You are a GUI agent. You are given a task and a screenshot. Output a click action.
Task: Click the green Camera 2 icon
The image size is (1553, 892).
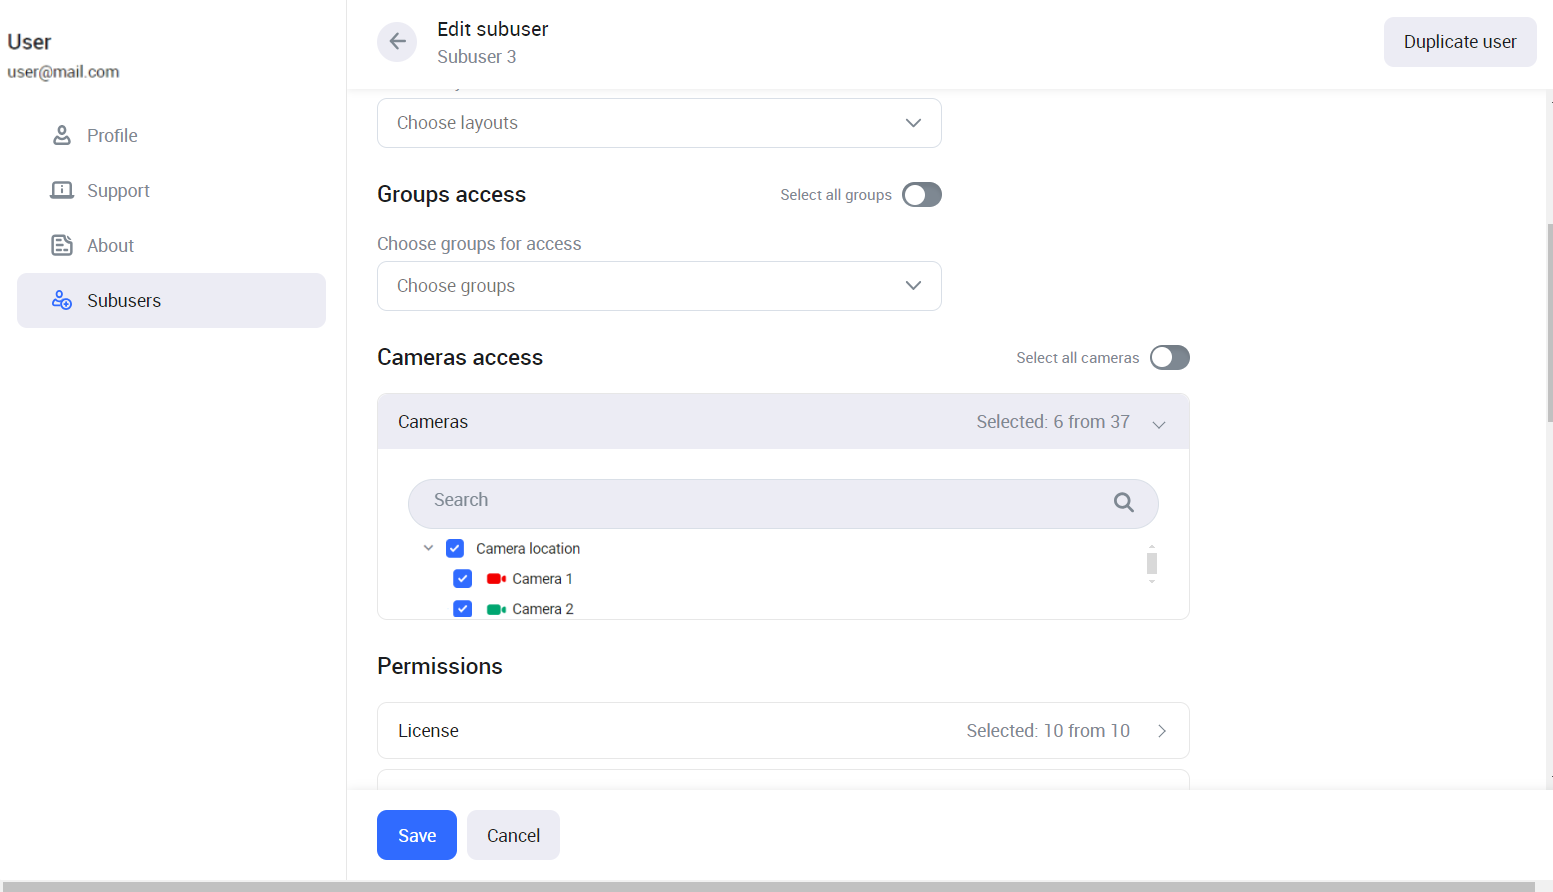point(496,609)
